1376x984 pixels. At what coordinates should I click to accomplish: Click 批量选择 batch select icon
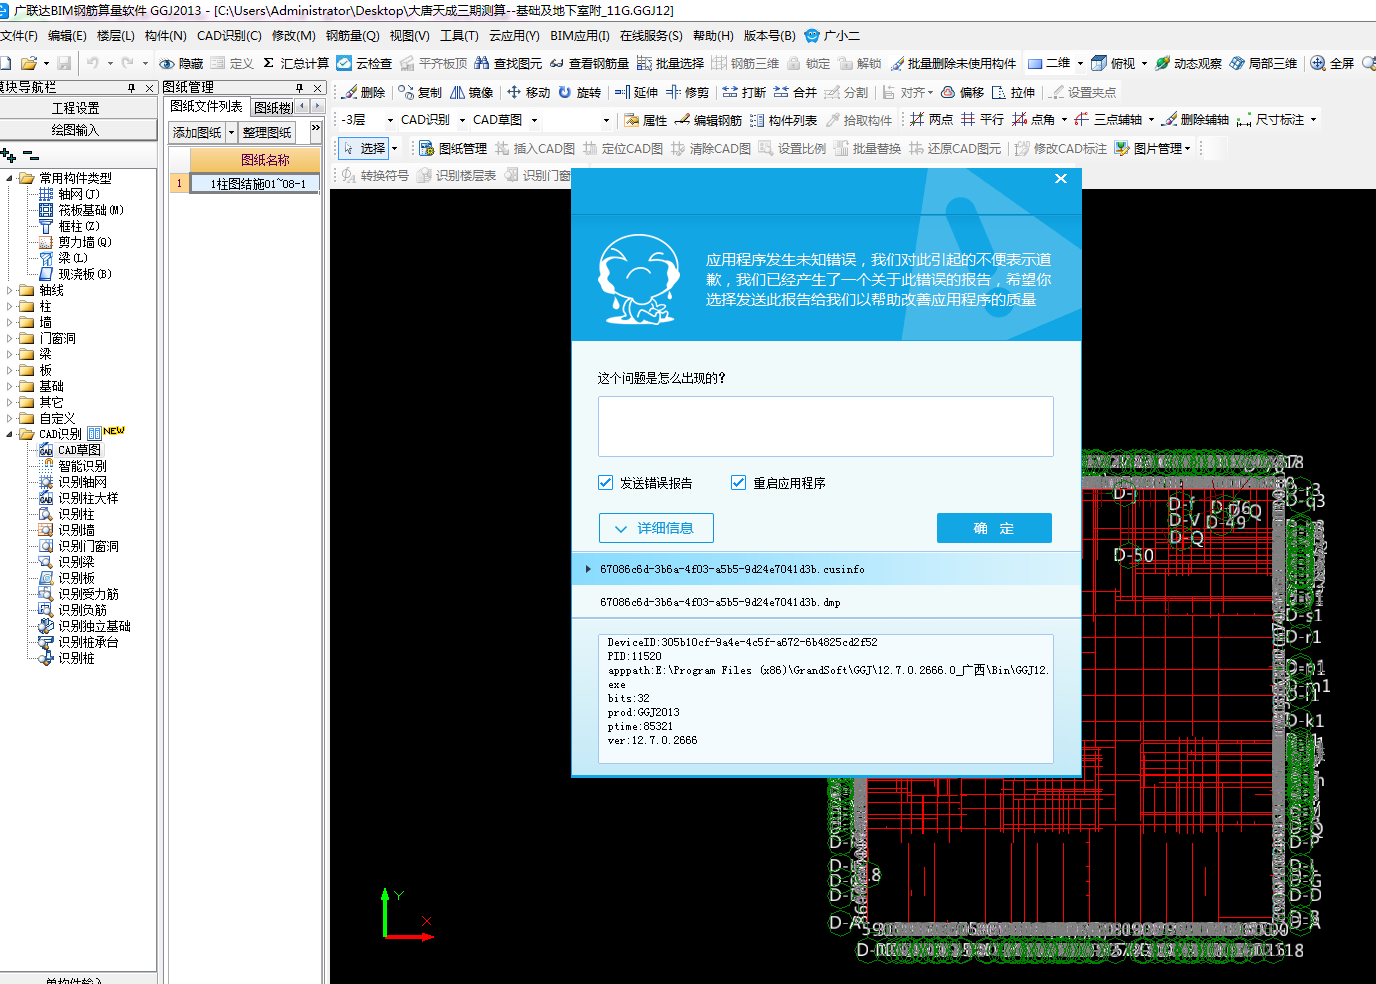(644, 63)
